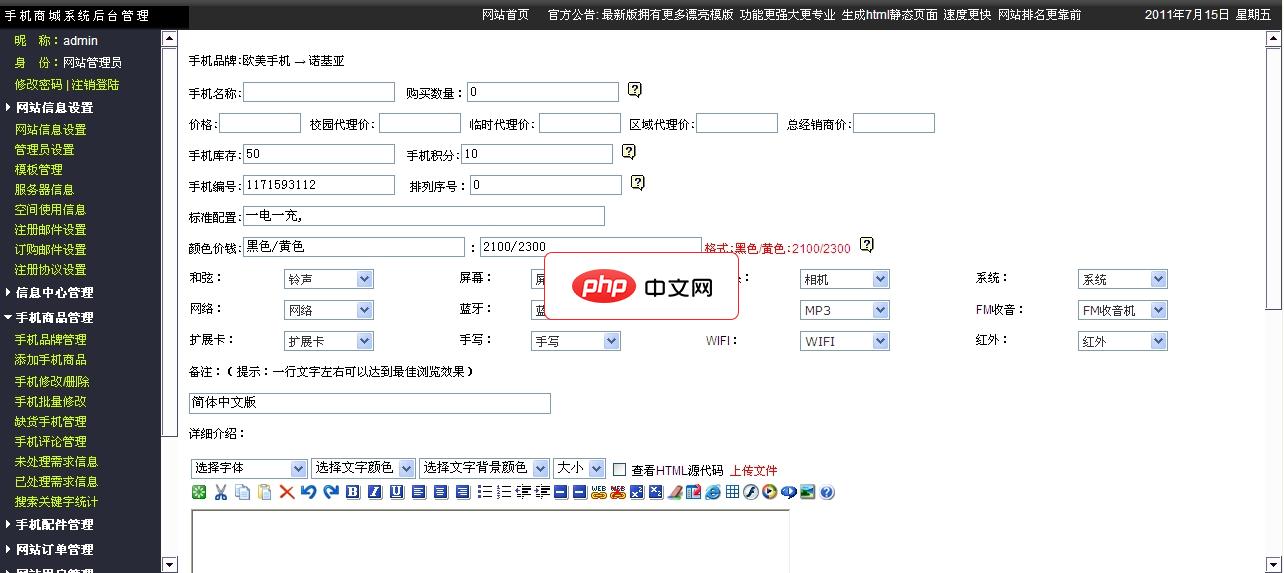
Task: Redo using the redo arrow icon
Action: [x=332, y=492]
